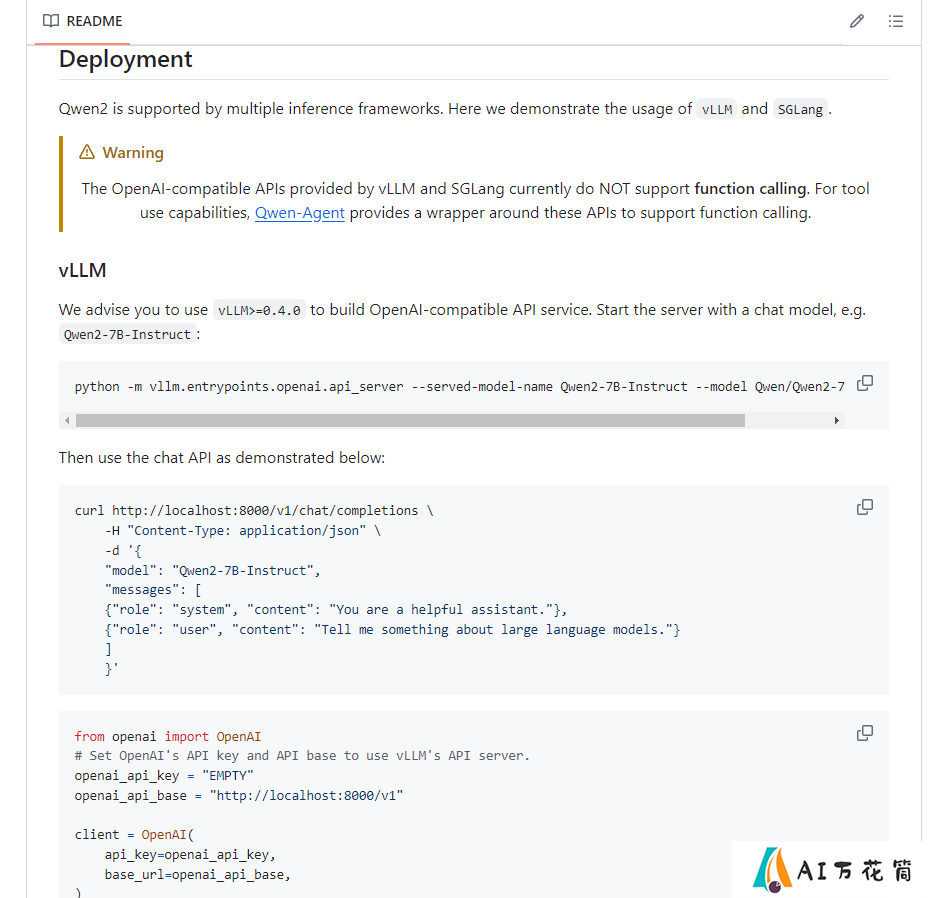Click the openai_api_base assignment line
Screen dimensions: 932x898
click(239, 796)
